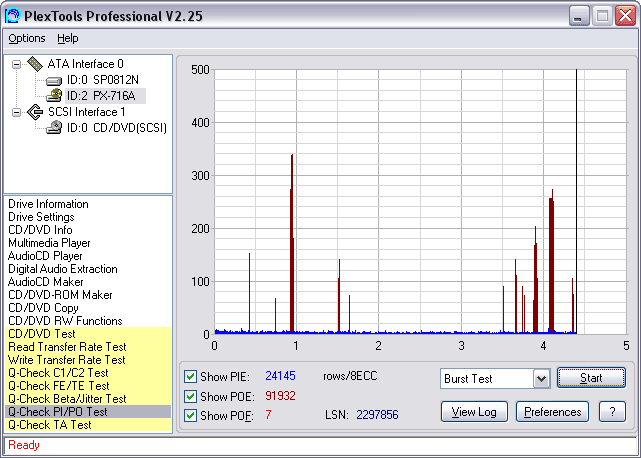Open CD/DVD Copy function
Viewport: 641px width, 458px height.
pyautogui.click(x=43, y=308)
